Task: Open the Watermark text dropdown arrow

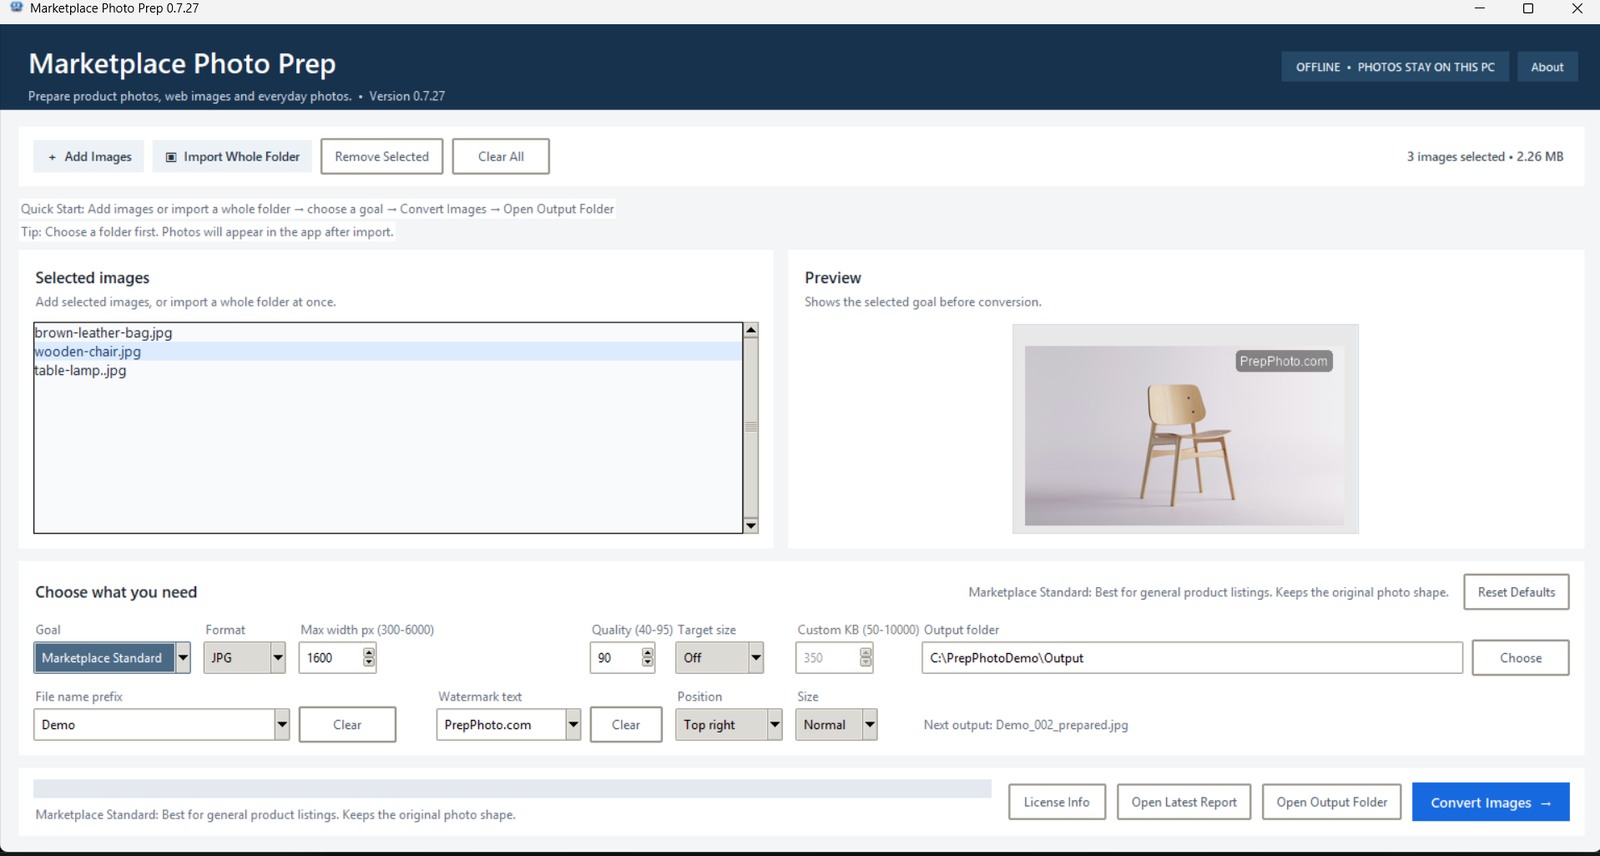Action: pos(573,725)
